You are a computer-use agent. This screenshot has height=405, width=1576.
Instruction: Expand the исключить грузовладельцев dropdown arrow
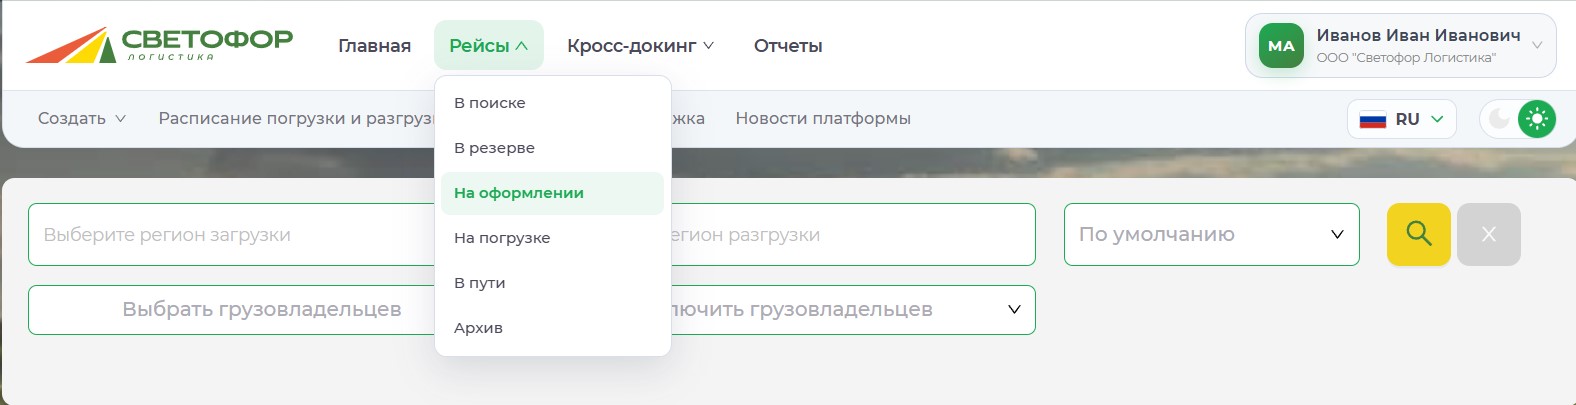[1014, 309]
